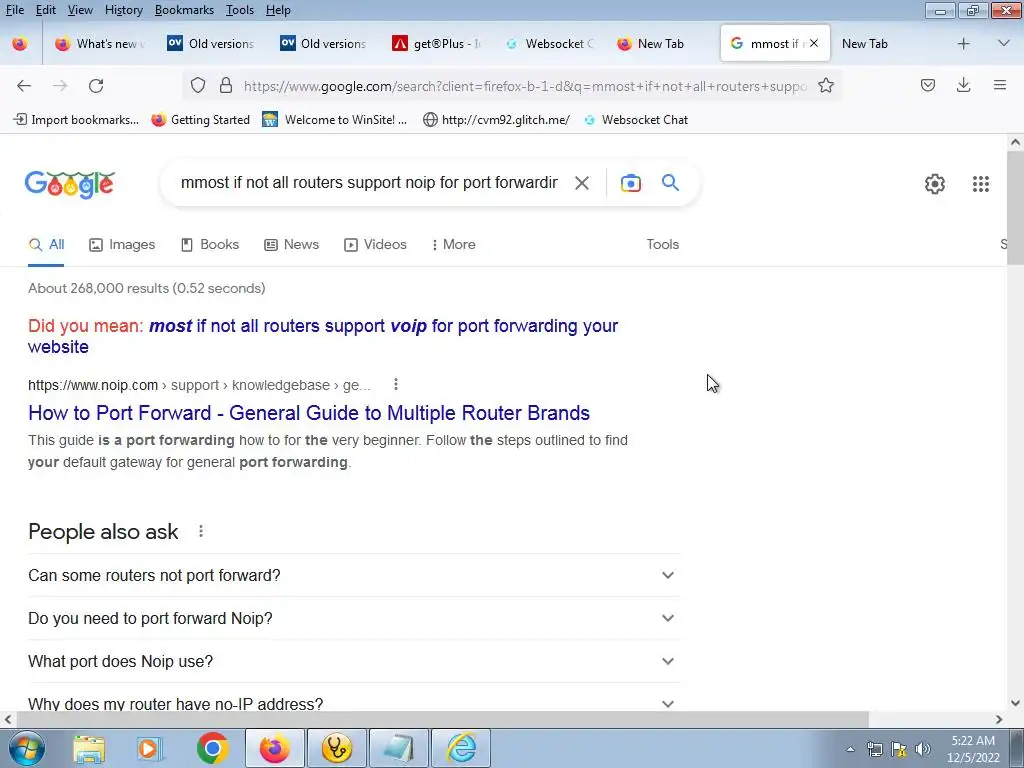List all tabs dropdown arrow
Viewport: 1024px width, 768px height.
(1004, 43)
